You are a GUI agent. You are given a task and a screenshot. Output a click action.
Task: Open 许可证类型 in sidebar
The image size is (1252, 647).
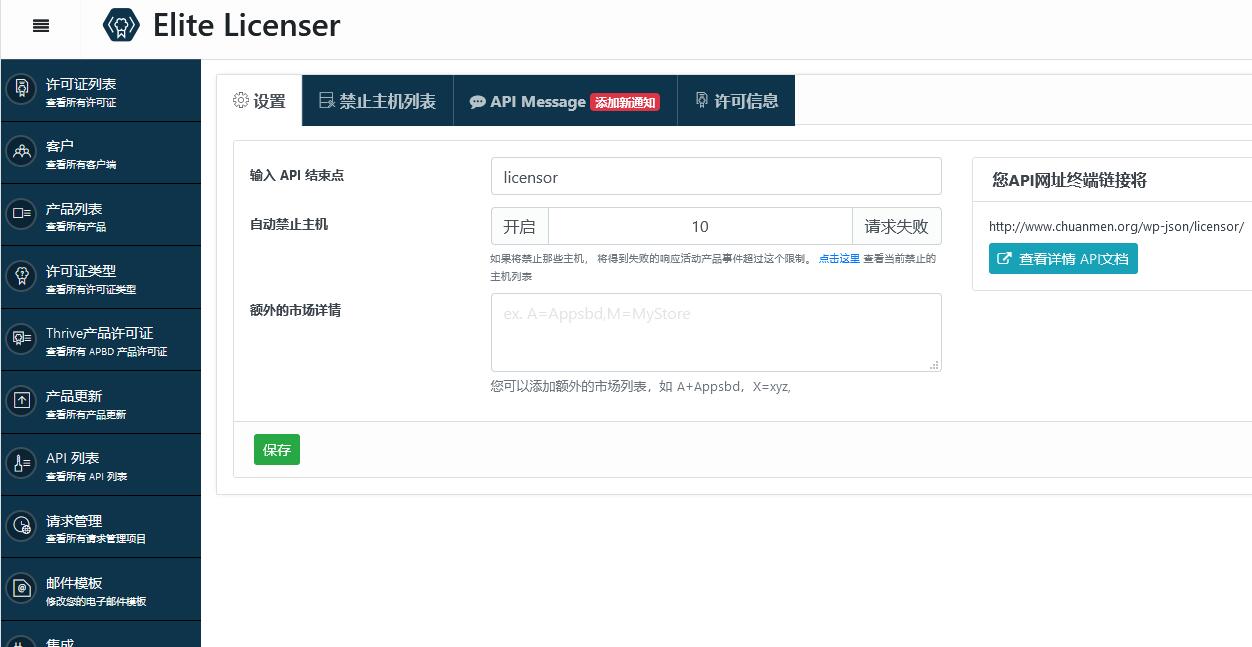[101, 278]
